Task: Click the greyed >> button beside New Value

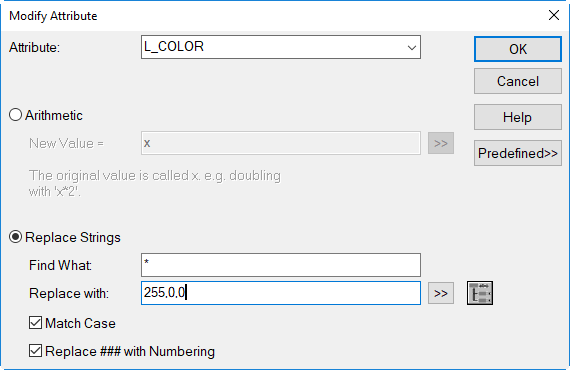Action: pyautogui.click(x=441, y=143)
